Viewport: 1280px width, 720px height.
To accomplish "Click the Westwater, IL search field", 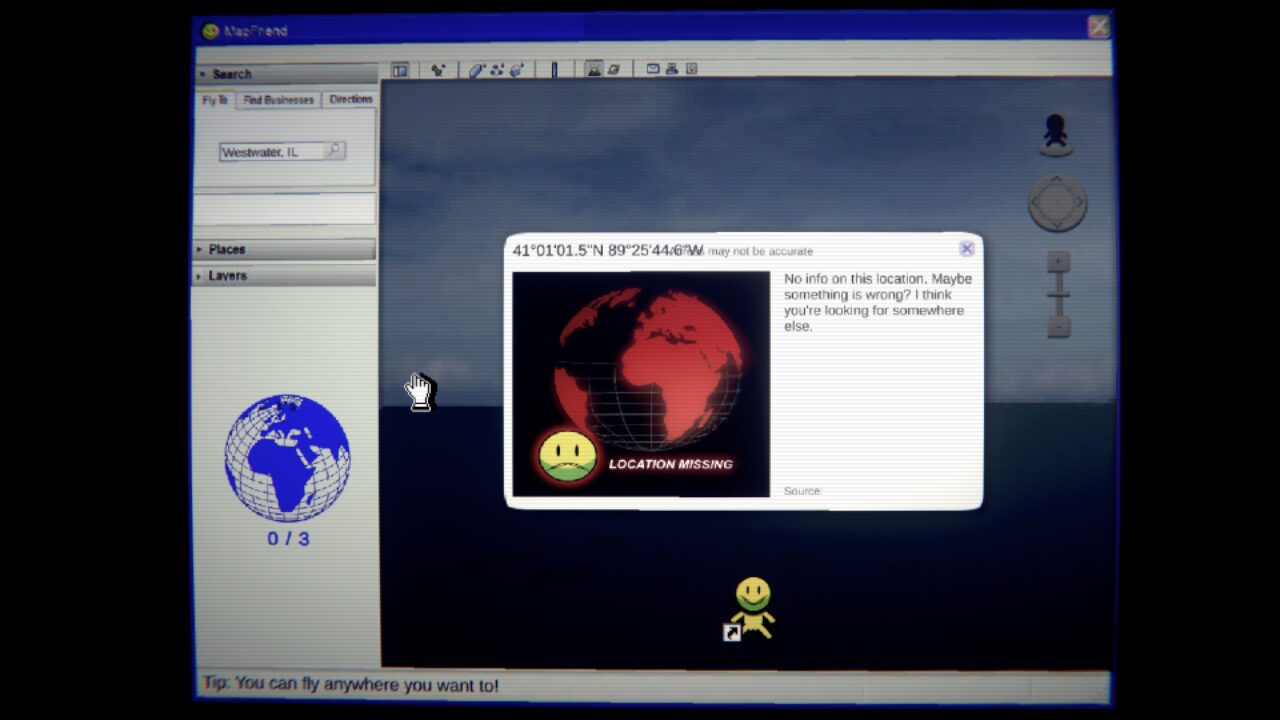I will click(x=271, y=152).
